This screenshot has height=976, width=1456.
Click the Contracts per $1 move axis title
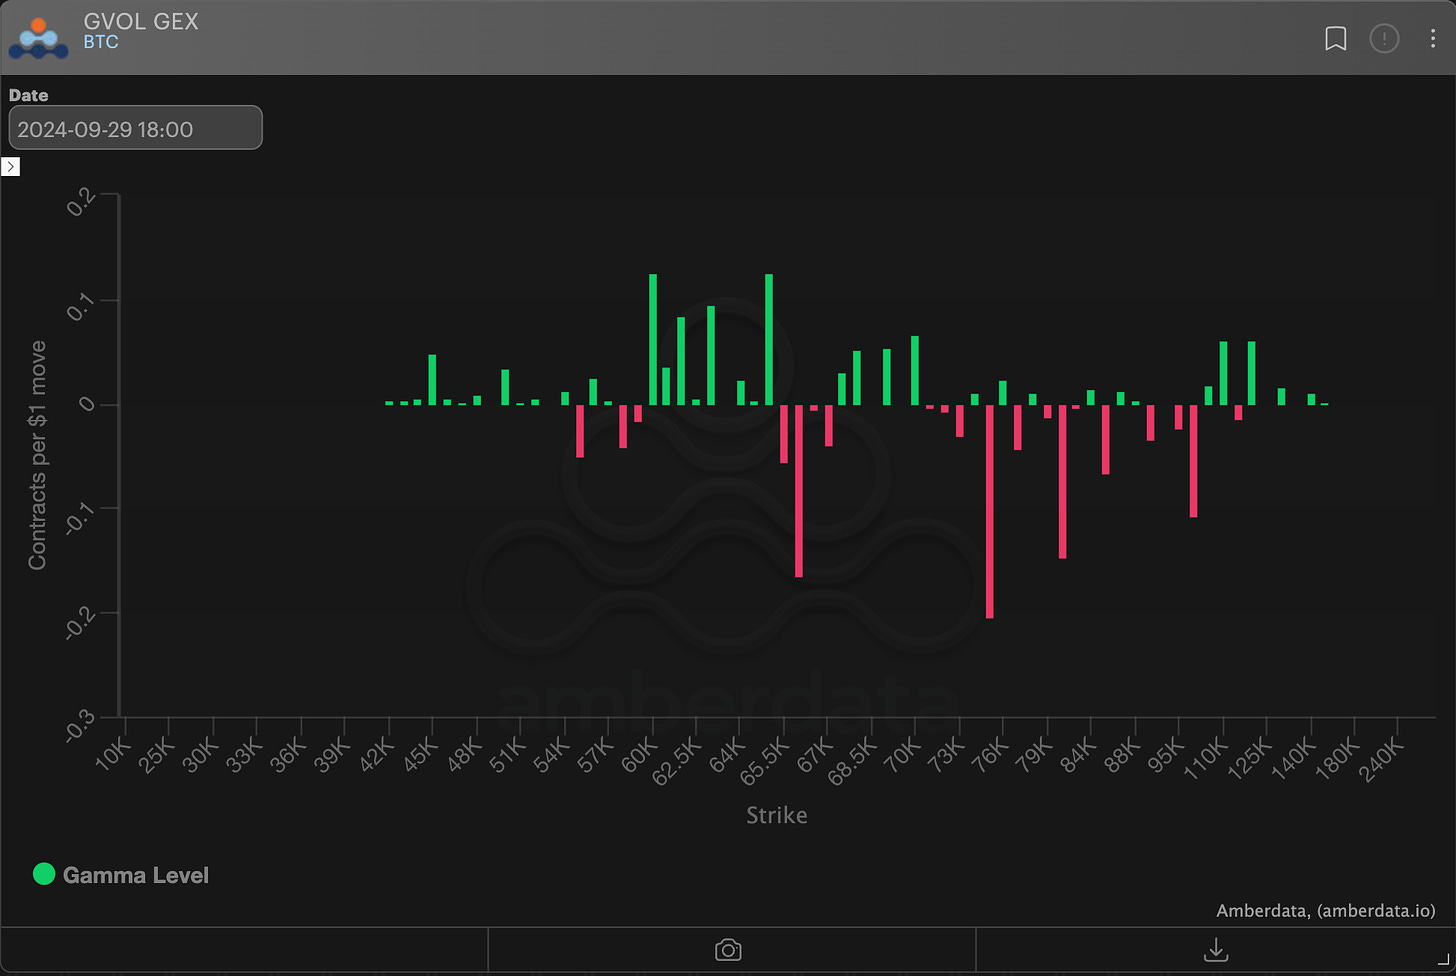tap(37, 455)
